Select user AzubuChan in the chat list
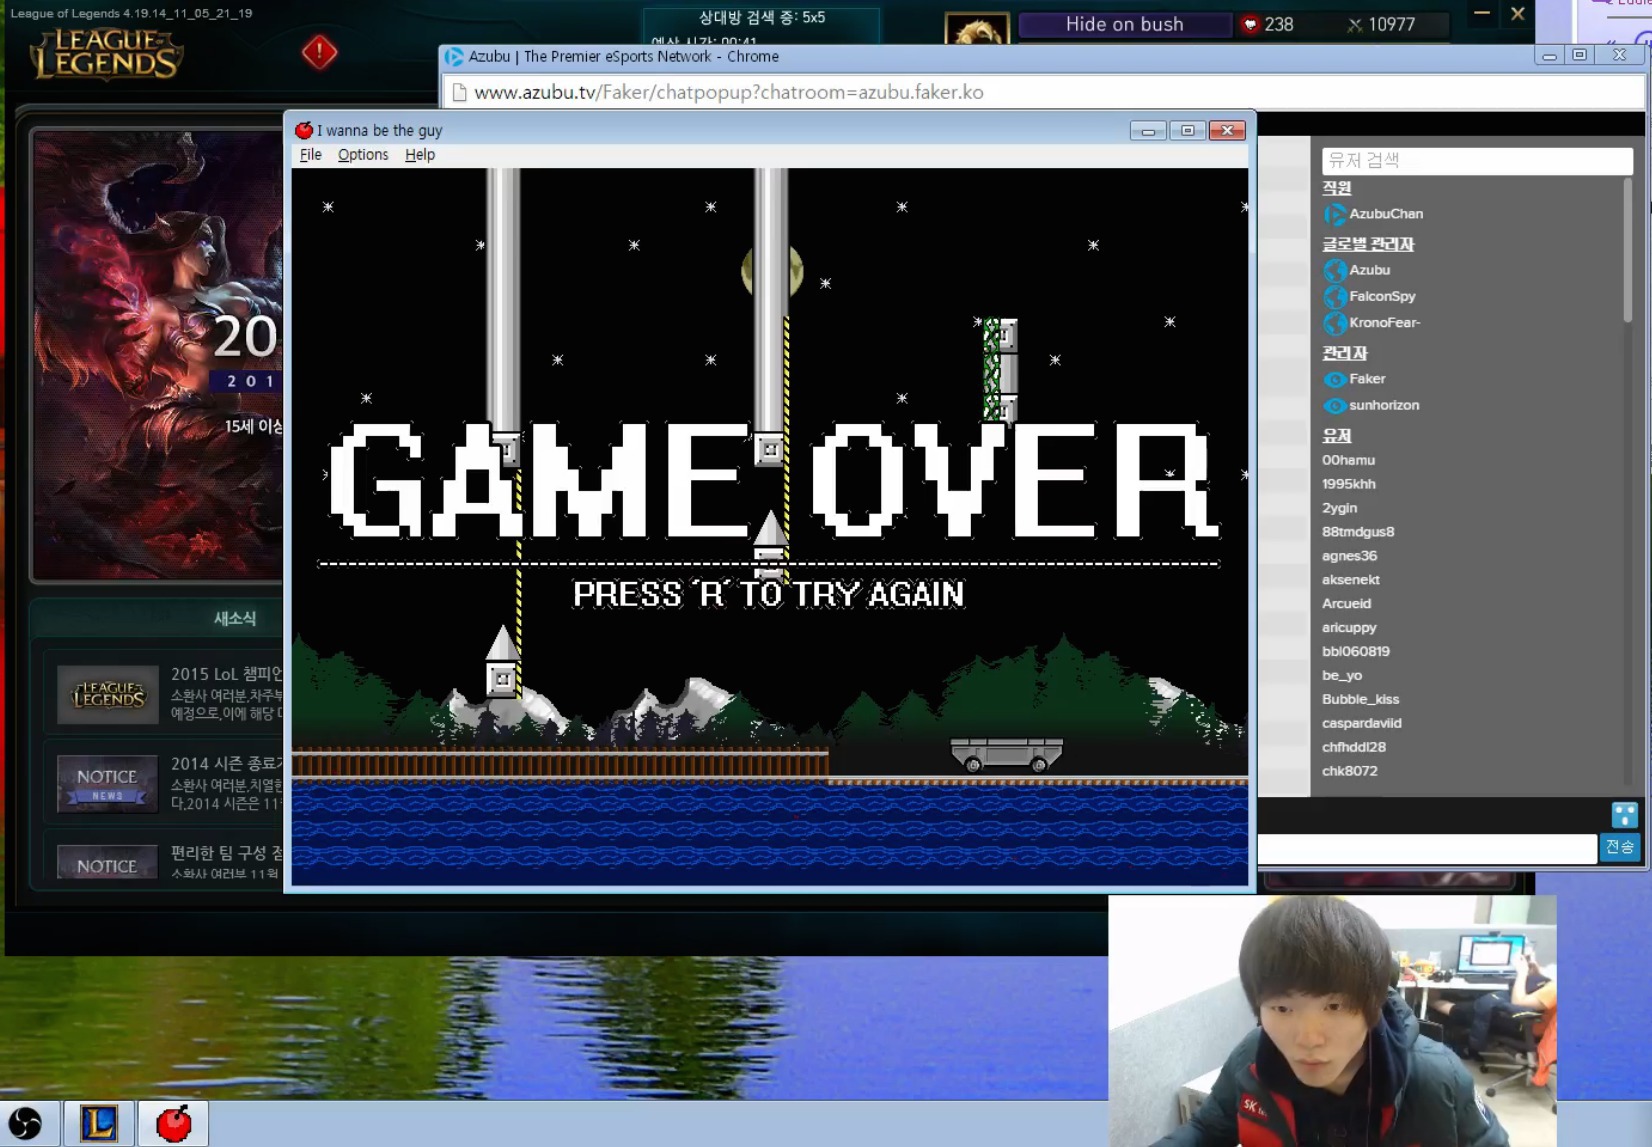The height and width of the screenshot is (1147, 1652). pyautogui.click(x=1386, y=214)
